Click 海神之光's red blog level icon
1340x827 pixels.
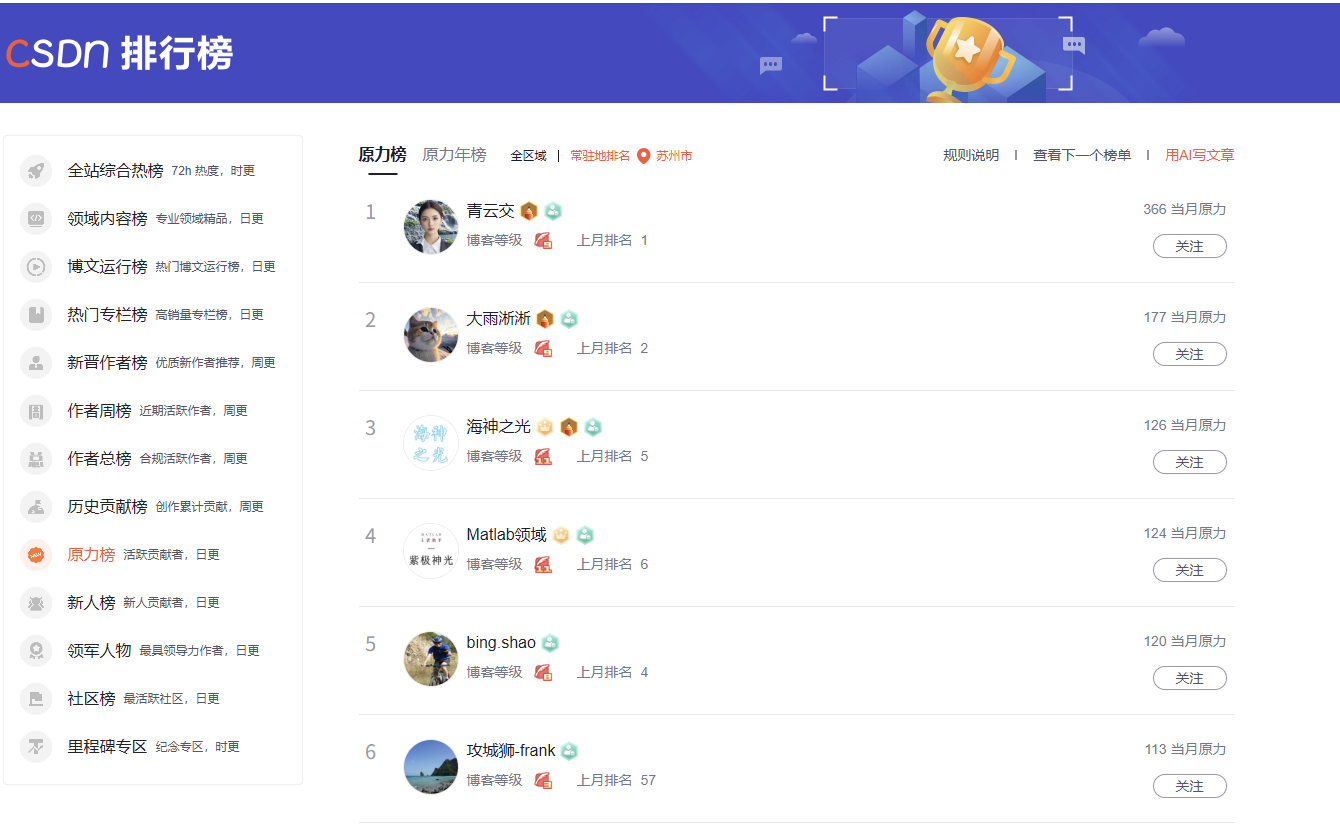tap(543, 456)
